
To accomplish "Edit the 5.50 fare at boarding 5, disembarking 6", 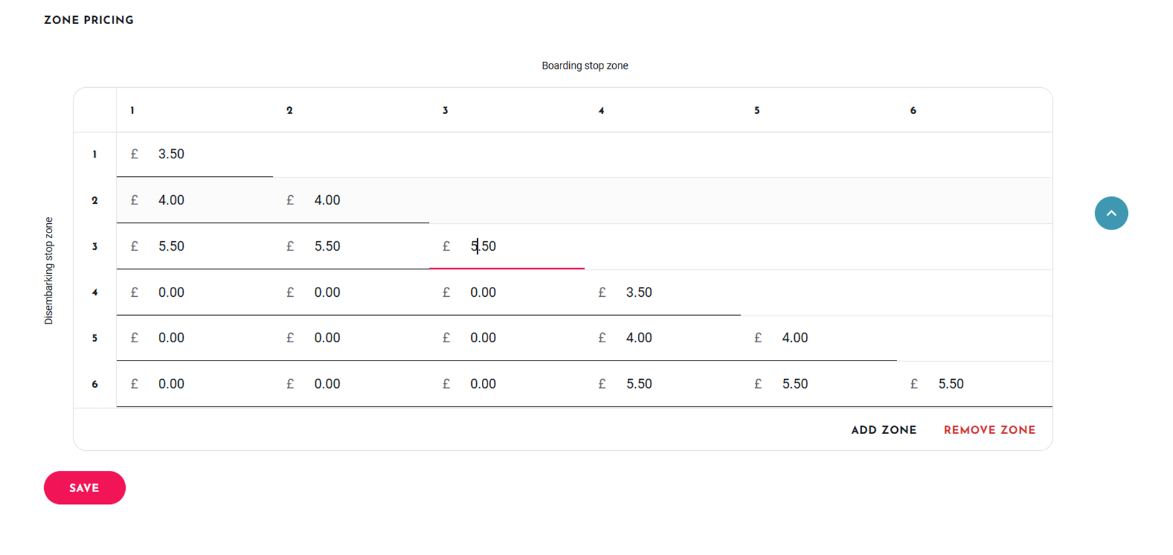I will point(818,384).
